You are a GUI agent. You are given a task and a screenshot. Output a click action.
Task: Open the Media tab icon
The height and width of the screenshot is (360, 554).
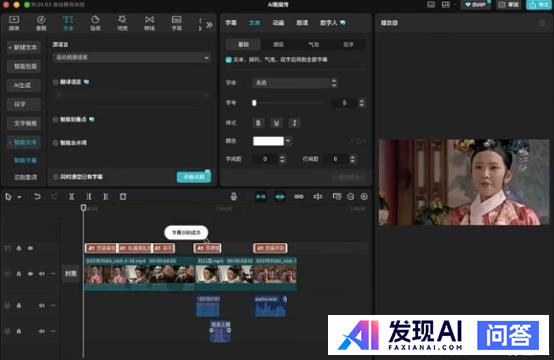pos(14,23)
